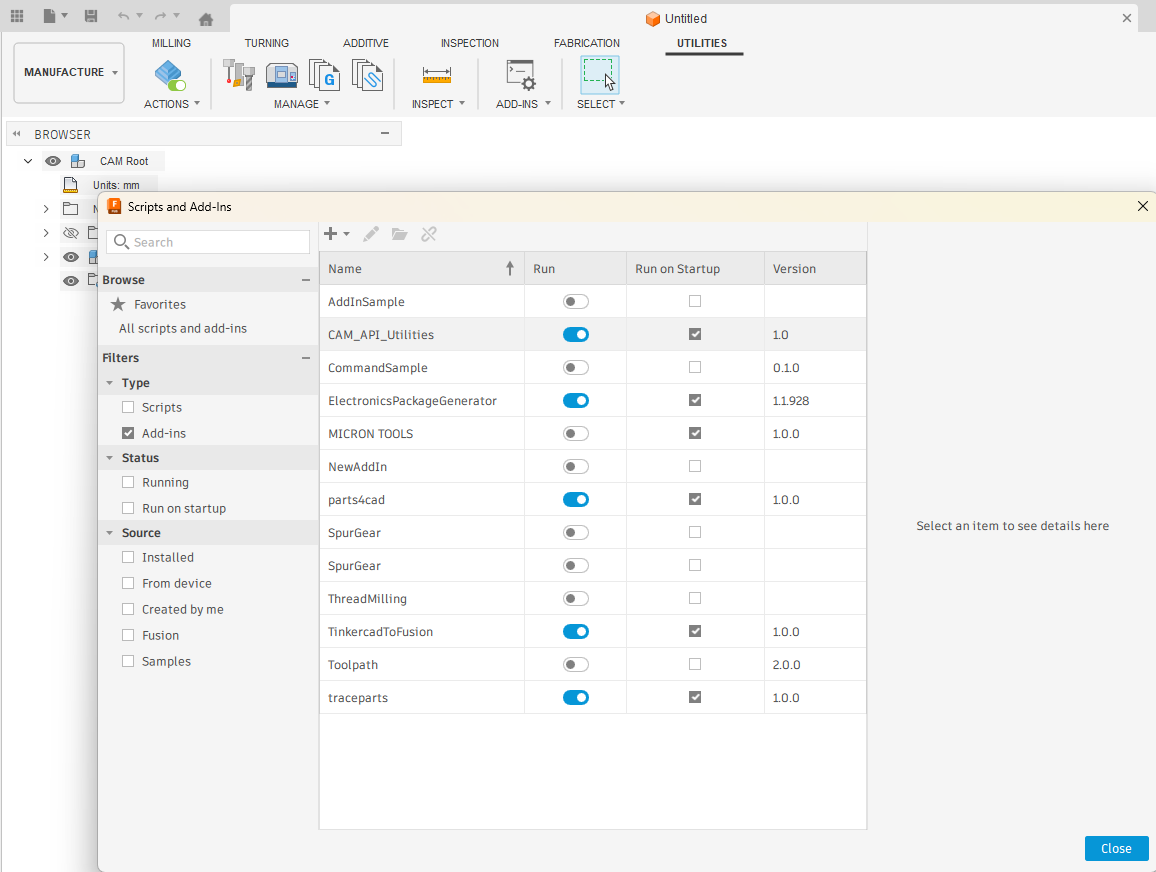Open the Tool Library icon in Manage
Viewport: 1156px width, 872px height.
[238, 74]
